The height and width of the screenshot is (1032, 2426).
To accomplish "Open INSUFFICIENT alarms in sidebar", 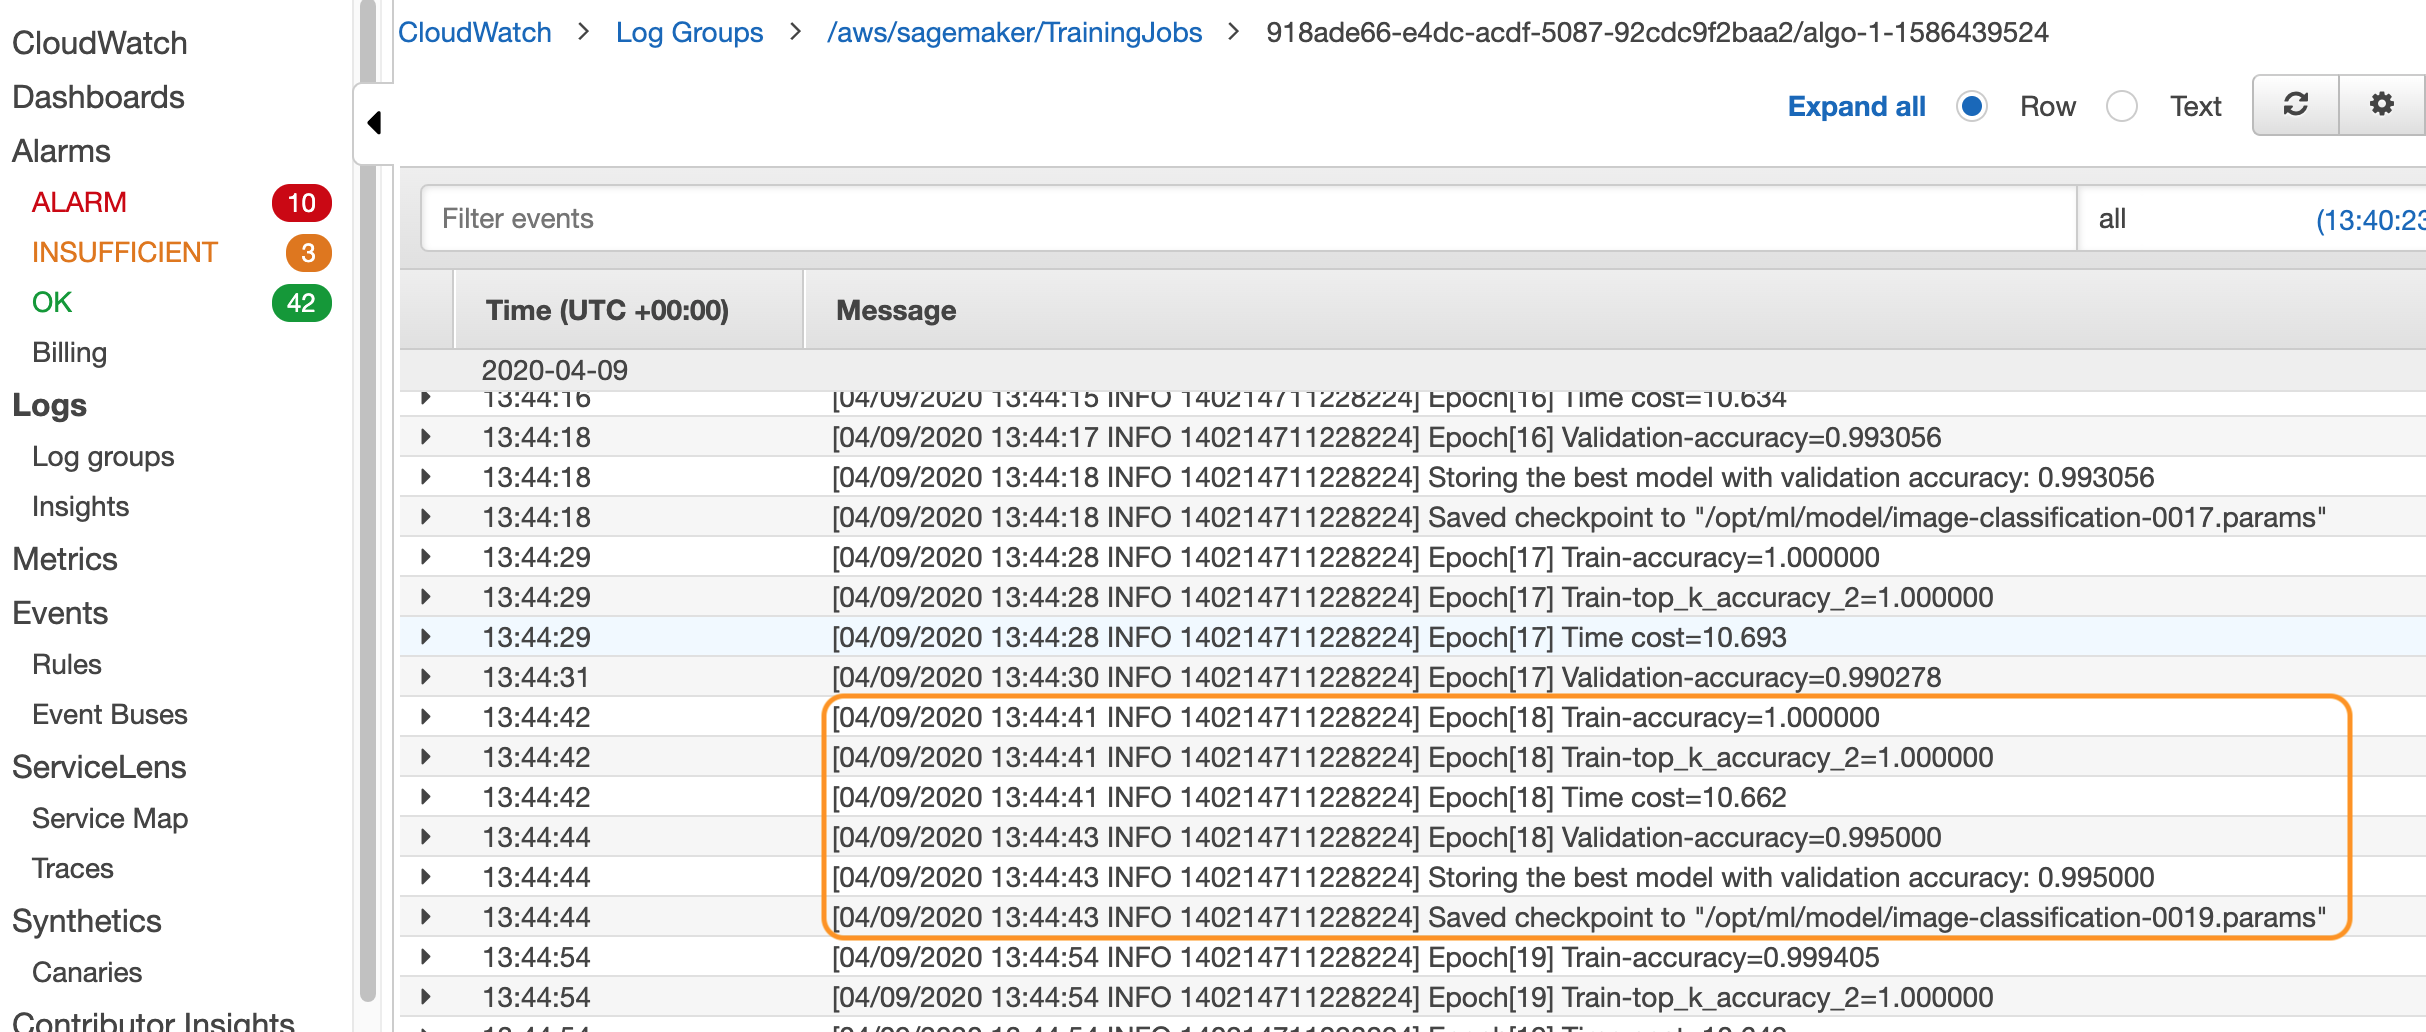I will tap(125, 252).
